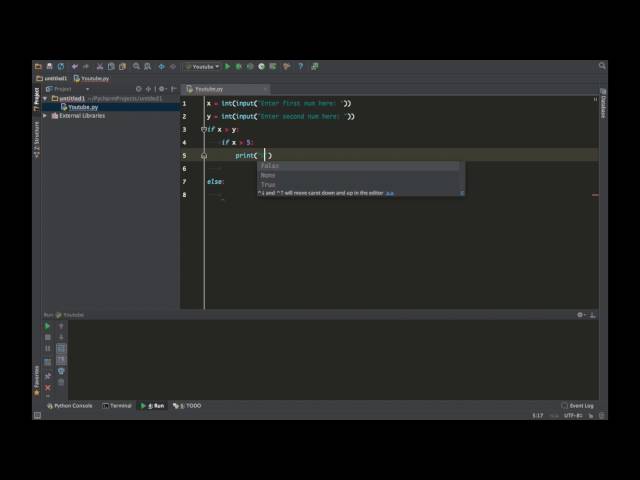Open the Database side tool window
640x480 pixels.
tap(603, 104)
